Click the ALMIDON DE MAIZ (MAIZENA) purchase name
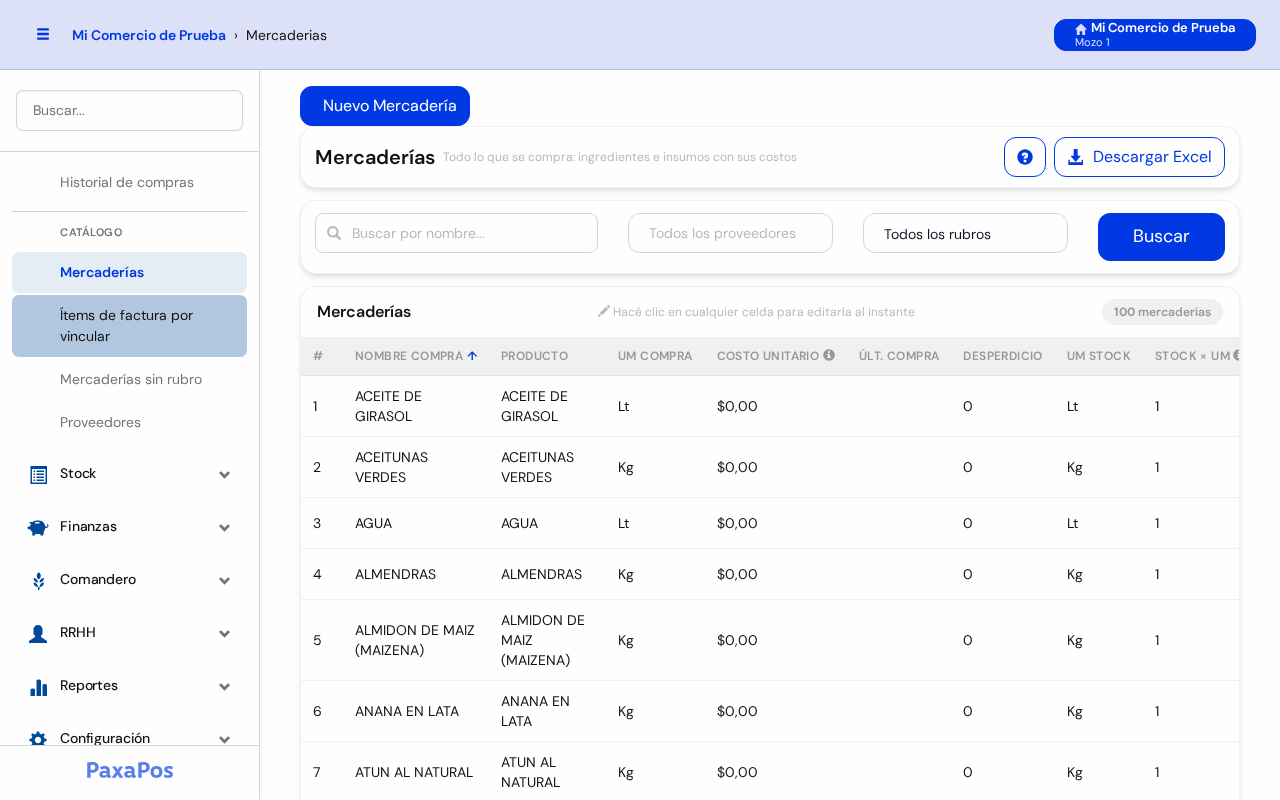This screenshot has width=1280, height=800. click(x=415, y=640)
